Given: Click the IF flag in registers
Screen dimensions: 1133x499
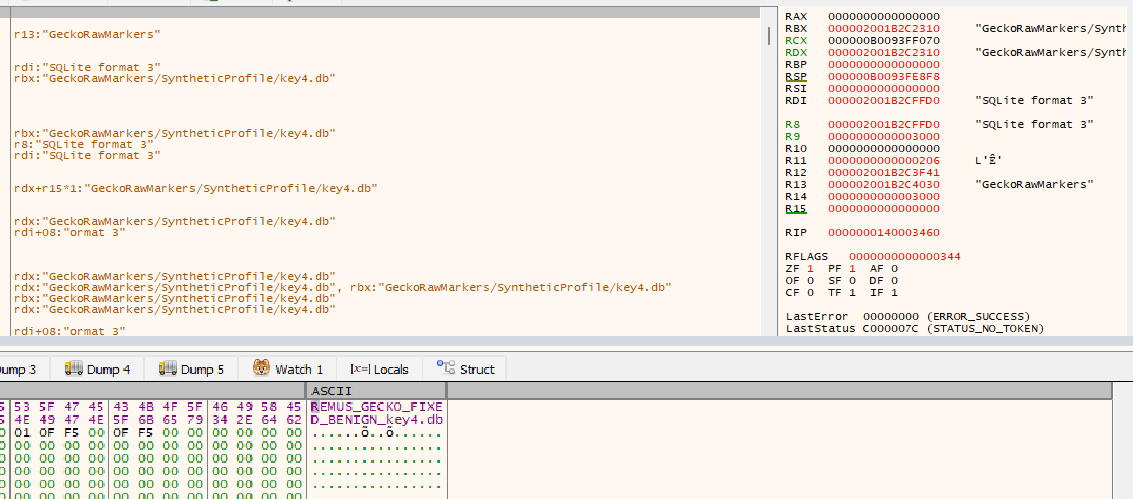Looking at the screenshot, I should pyautogui.click(x=884, y=292).
